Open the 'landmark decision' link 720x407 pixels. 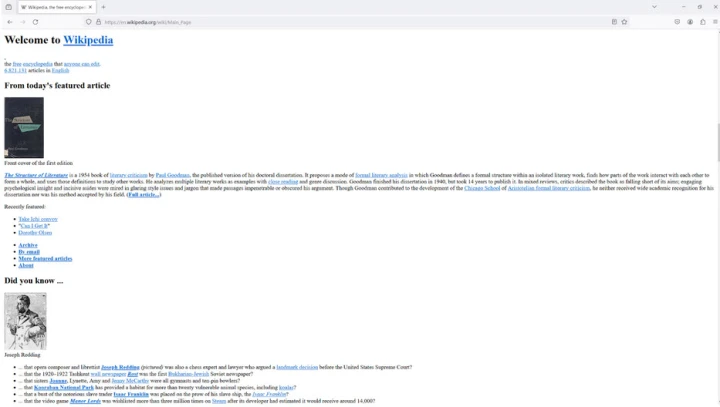tap(297, 367)
